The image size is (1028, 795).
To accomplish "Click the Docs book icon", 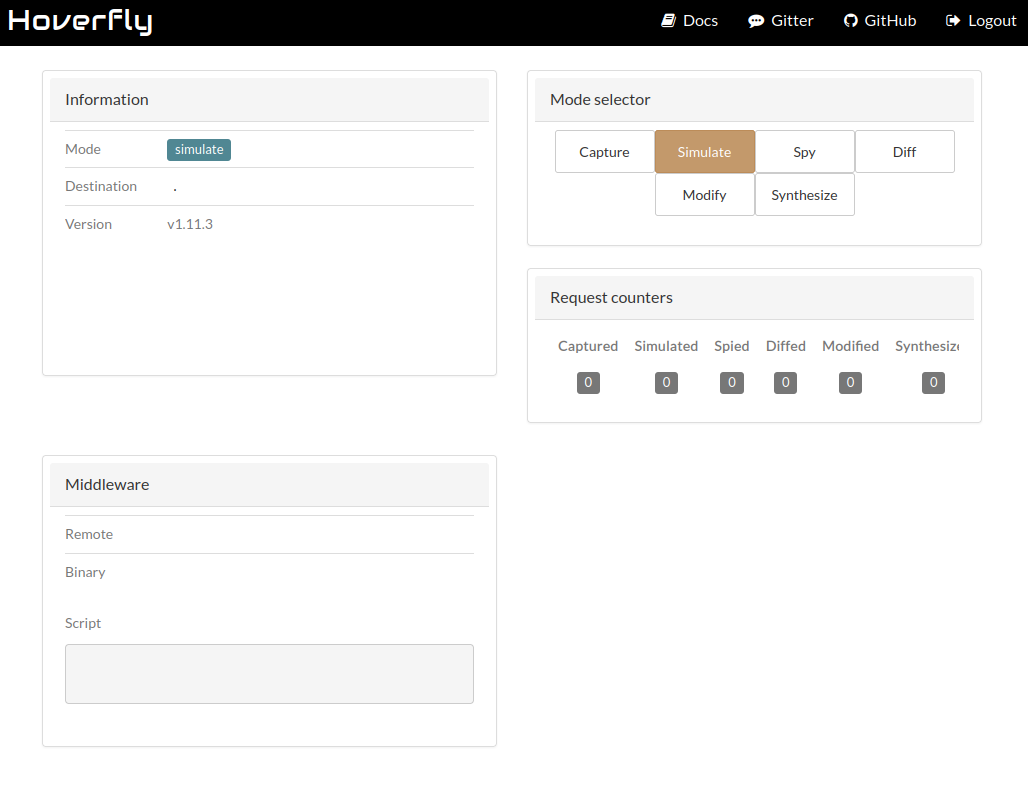I will 668,21.
